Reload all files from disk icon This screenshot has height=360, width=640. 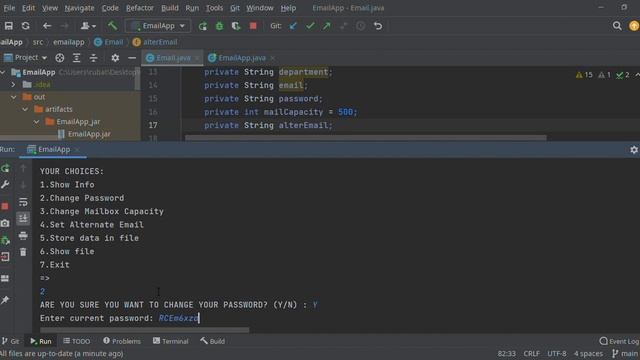tap(25, 26)
